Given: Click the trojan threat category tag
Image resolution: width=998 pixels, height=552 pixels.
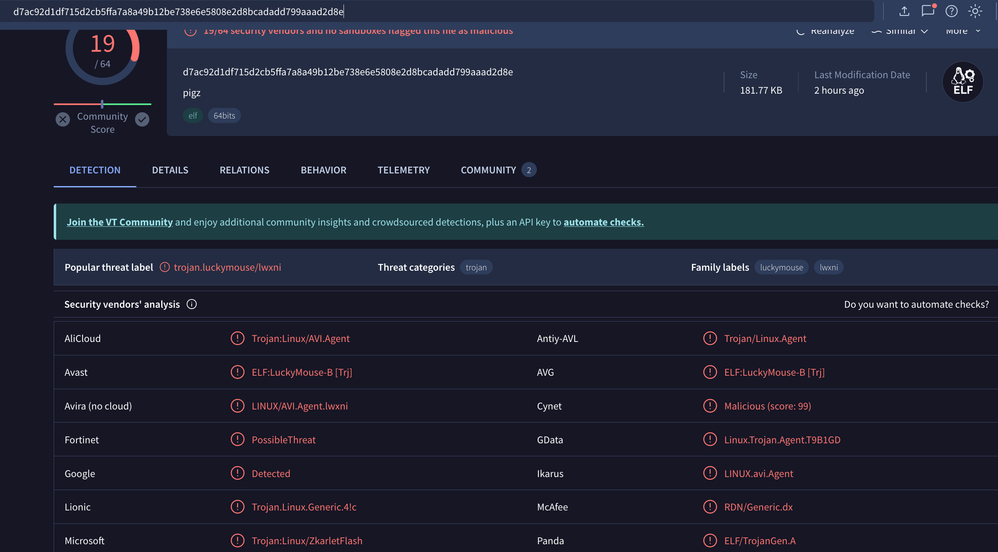Looking at the screenshot, I should [x=476, y=267].
